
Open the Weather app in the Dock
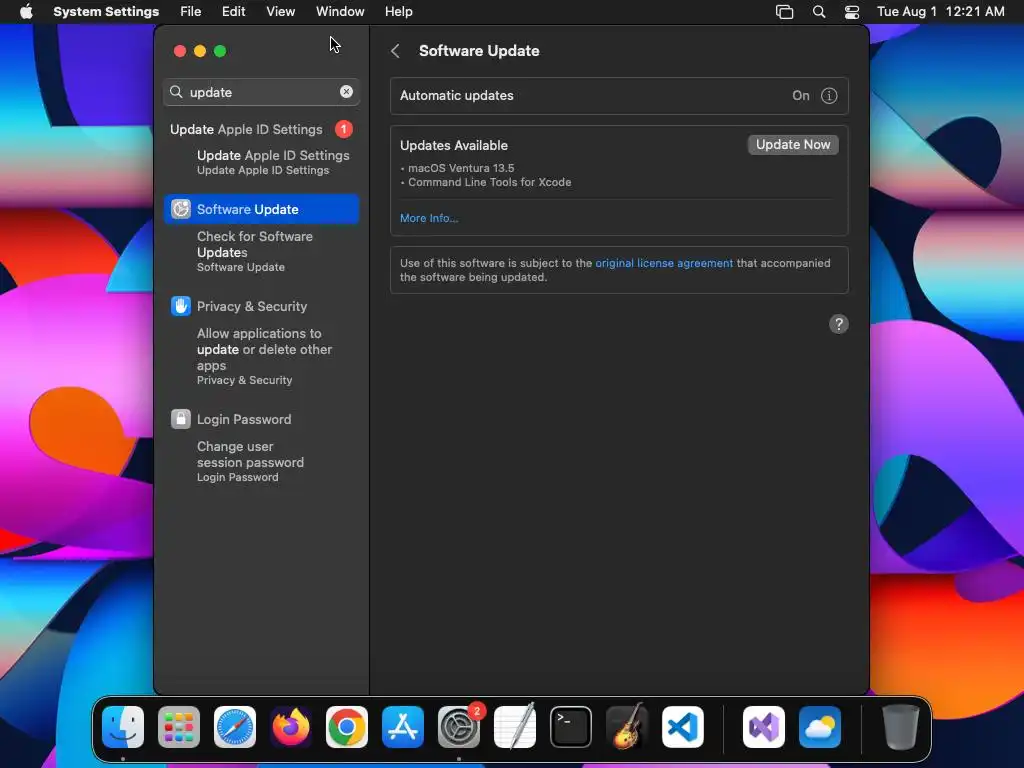click(820, 727)
